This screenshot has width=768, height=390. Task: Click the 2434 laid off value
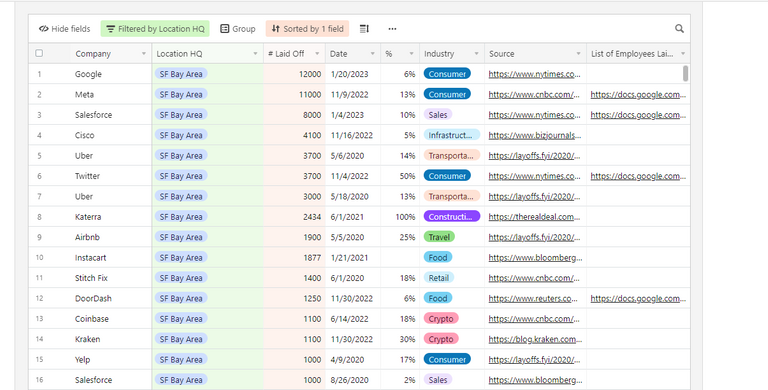tap(312, 217)
